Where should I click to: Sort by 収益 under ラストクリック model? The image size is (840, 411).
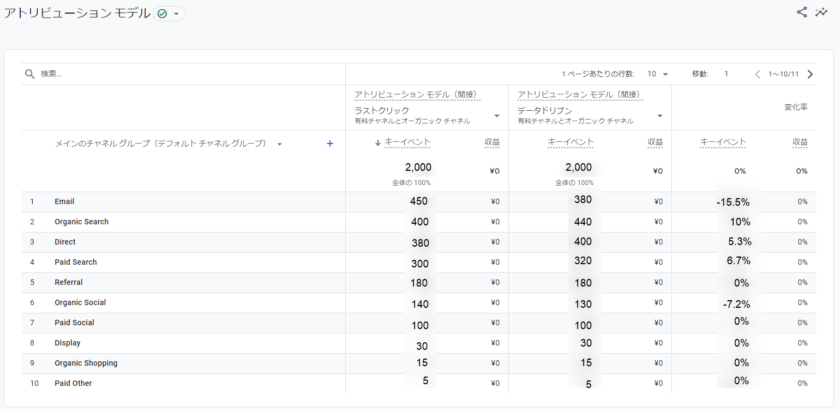coord(491,143)
